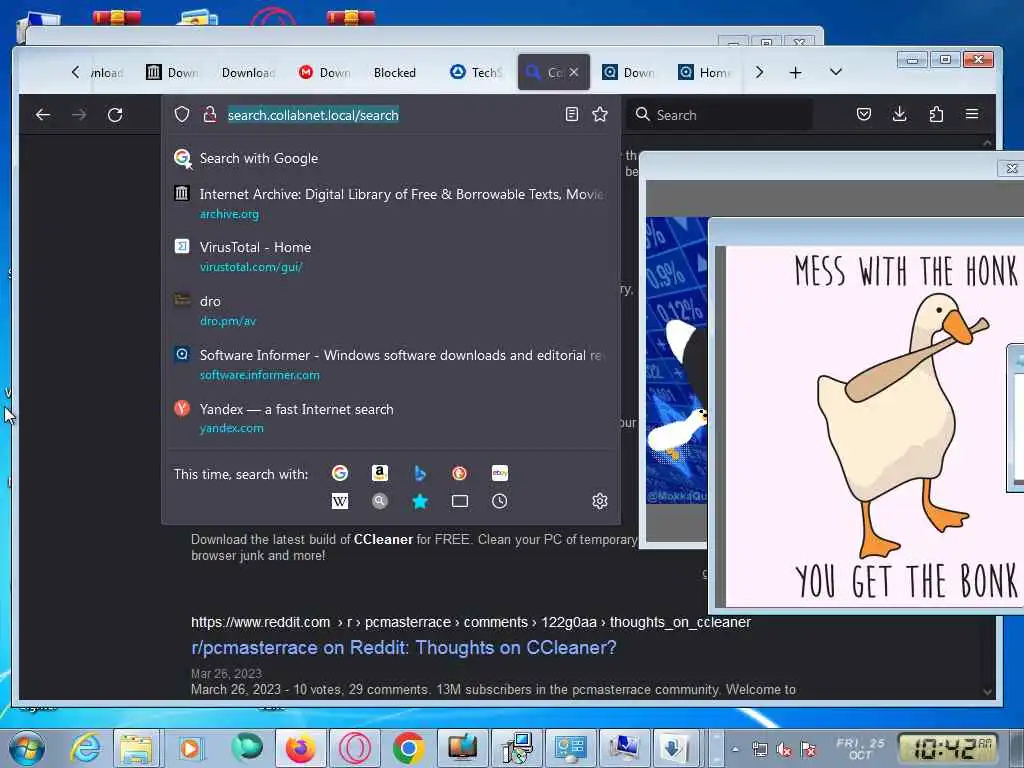Open Firefox downloads panel

[x=899, y=115]
